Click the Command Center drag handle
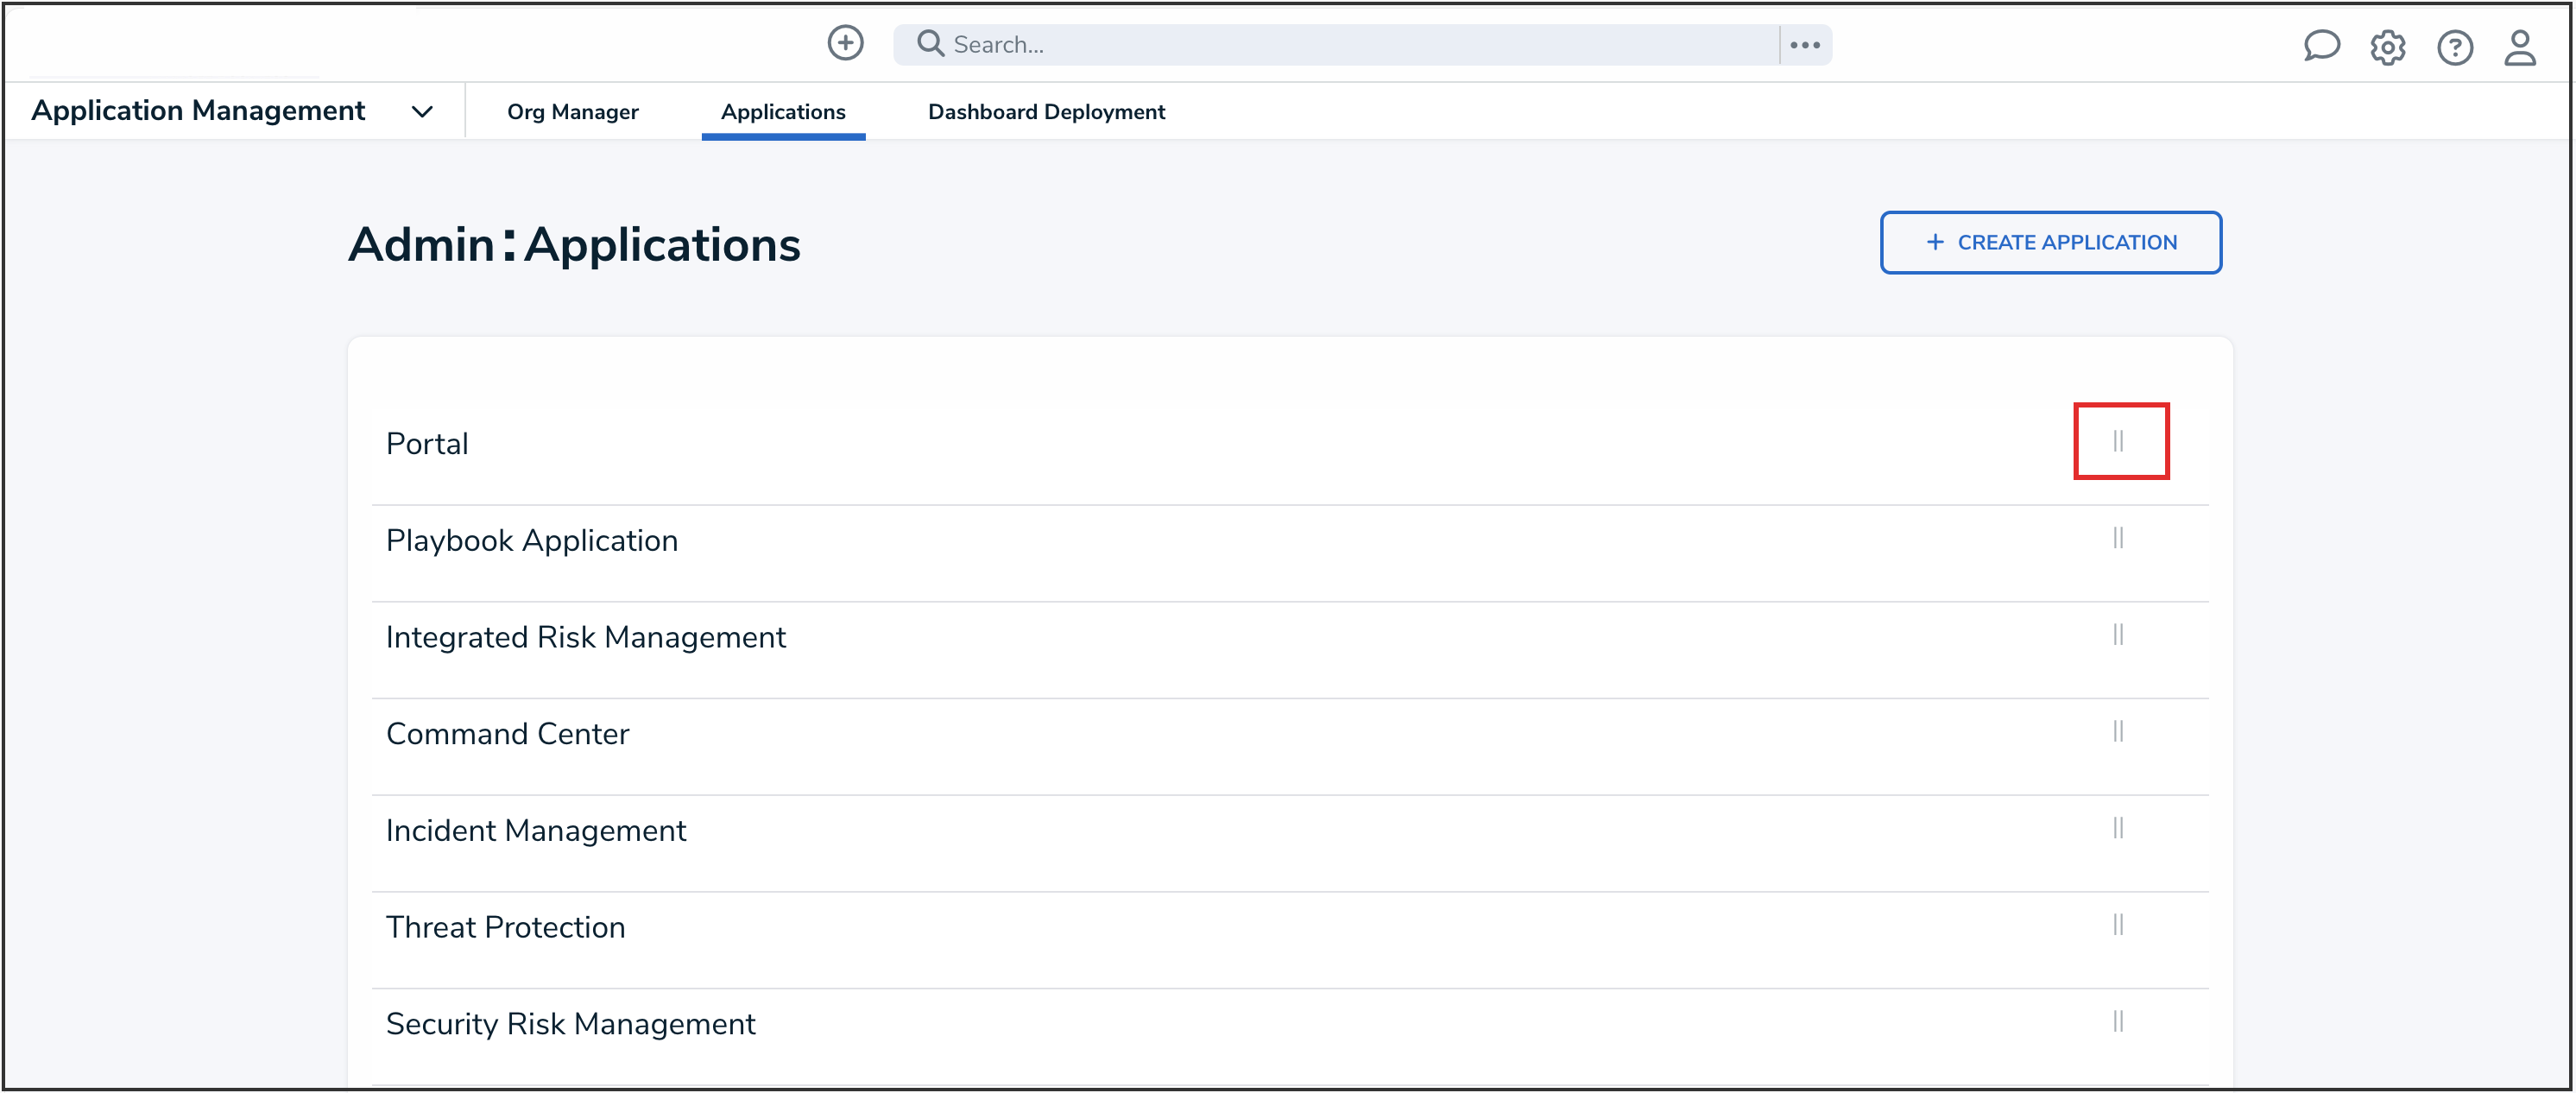The height and width of the screenshot is (1093, 2576). coord(2118,731)
